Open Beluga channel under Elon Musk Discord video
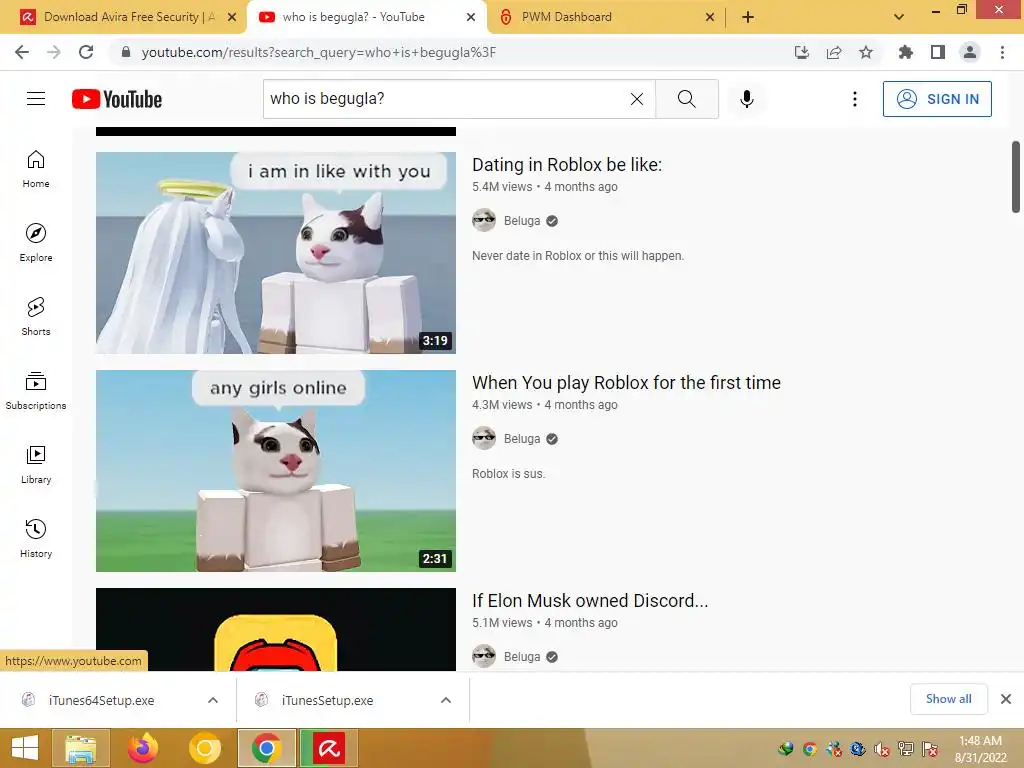The image size is (1024, 768). tap(522, 656)
